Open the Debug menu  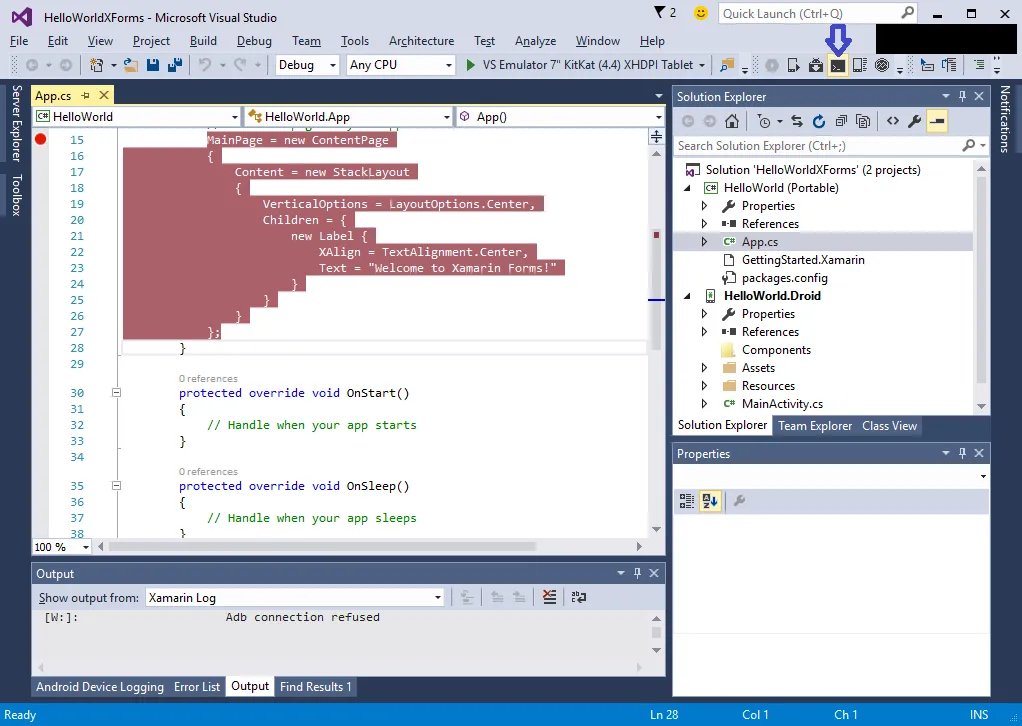254,41
